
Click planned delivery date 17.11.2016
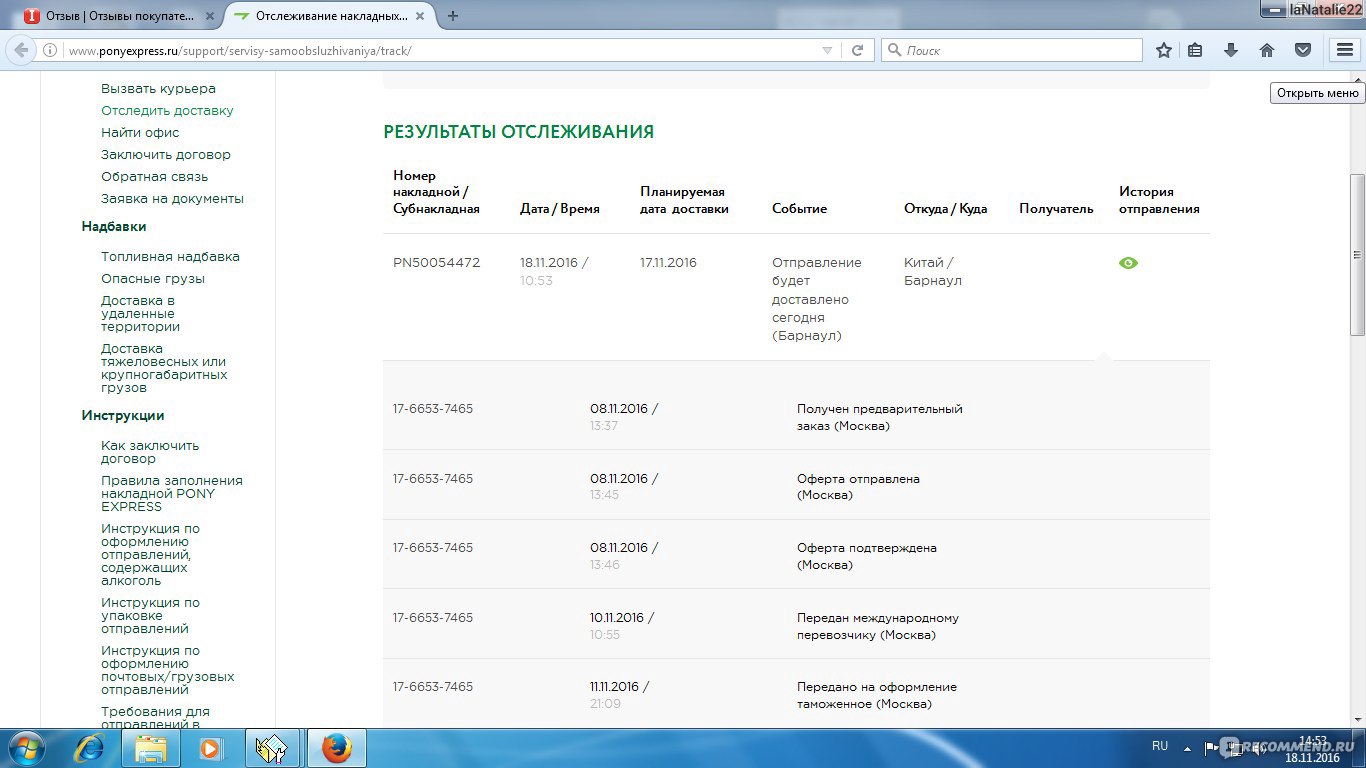tap(668, 263)
